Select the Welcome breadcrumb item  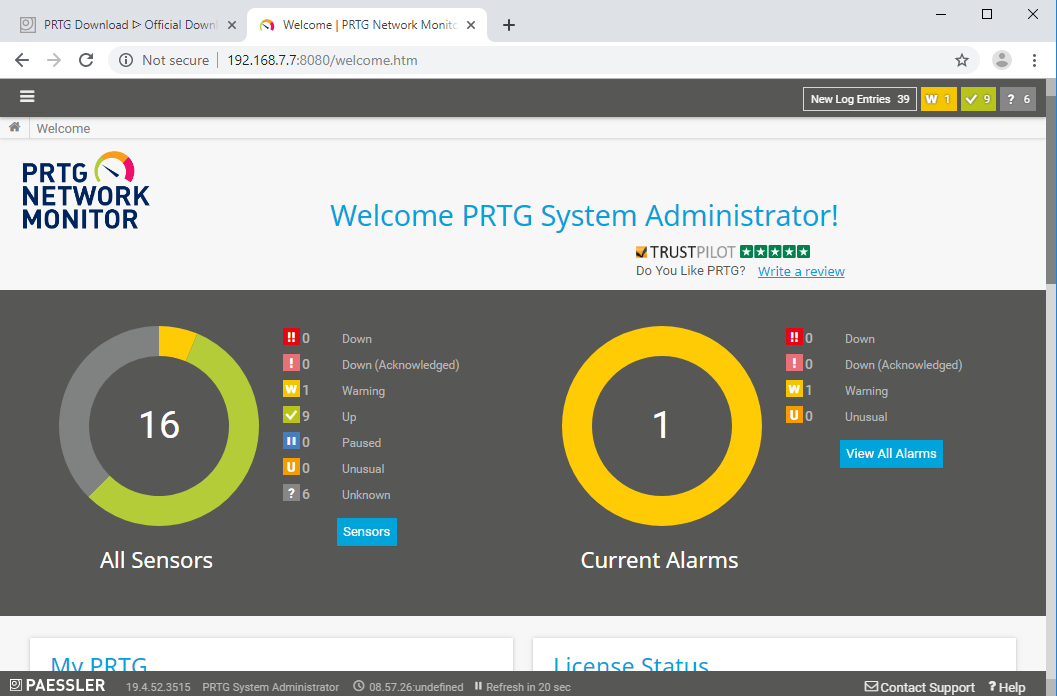coord(63,127)
